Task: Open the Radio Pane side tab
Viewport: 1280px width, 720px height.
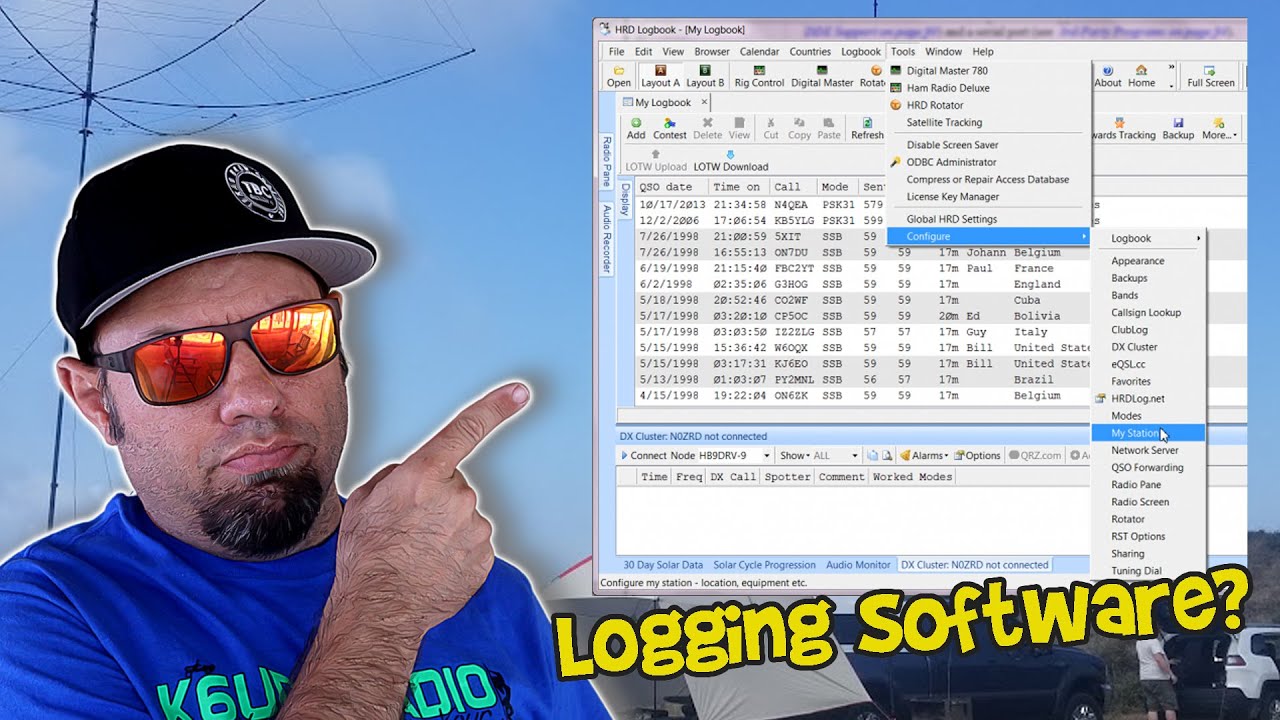Action: click(x=606, y=162)
